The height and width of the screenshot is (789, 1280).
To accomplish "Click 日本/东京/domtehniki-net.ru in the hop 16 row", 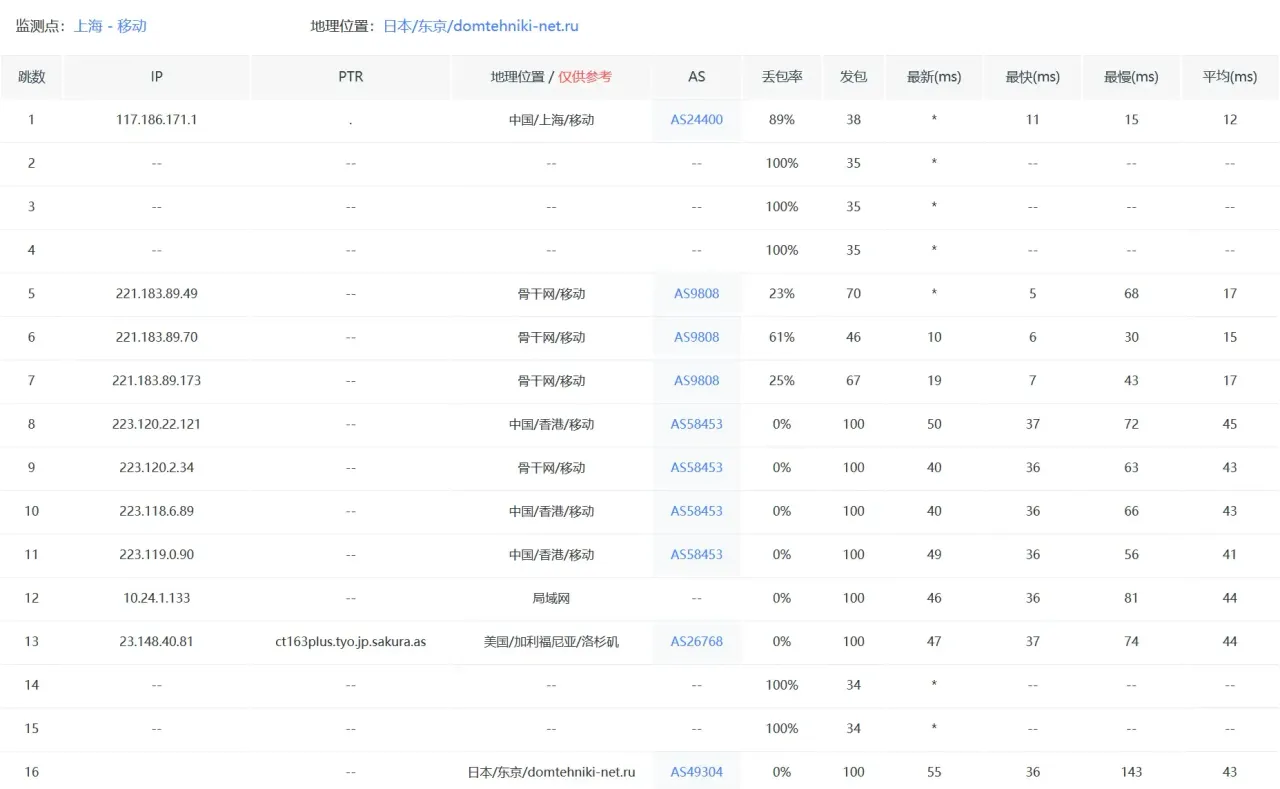I will tap(551, 772).
